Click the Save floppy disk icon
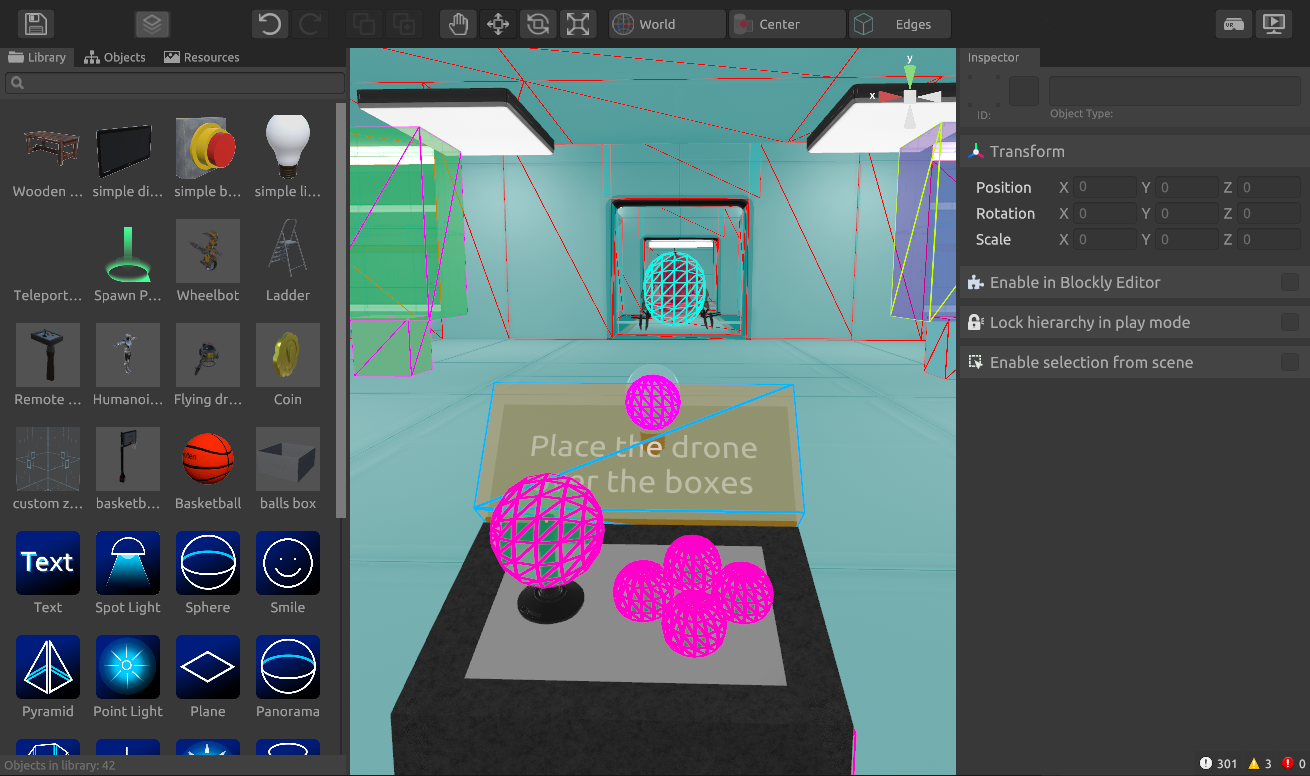The width and height of the screenshot is (1310, 776). point(36,24)
